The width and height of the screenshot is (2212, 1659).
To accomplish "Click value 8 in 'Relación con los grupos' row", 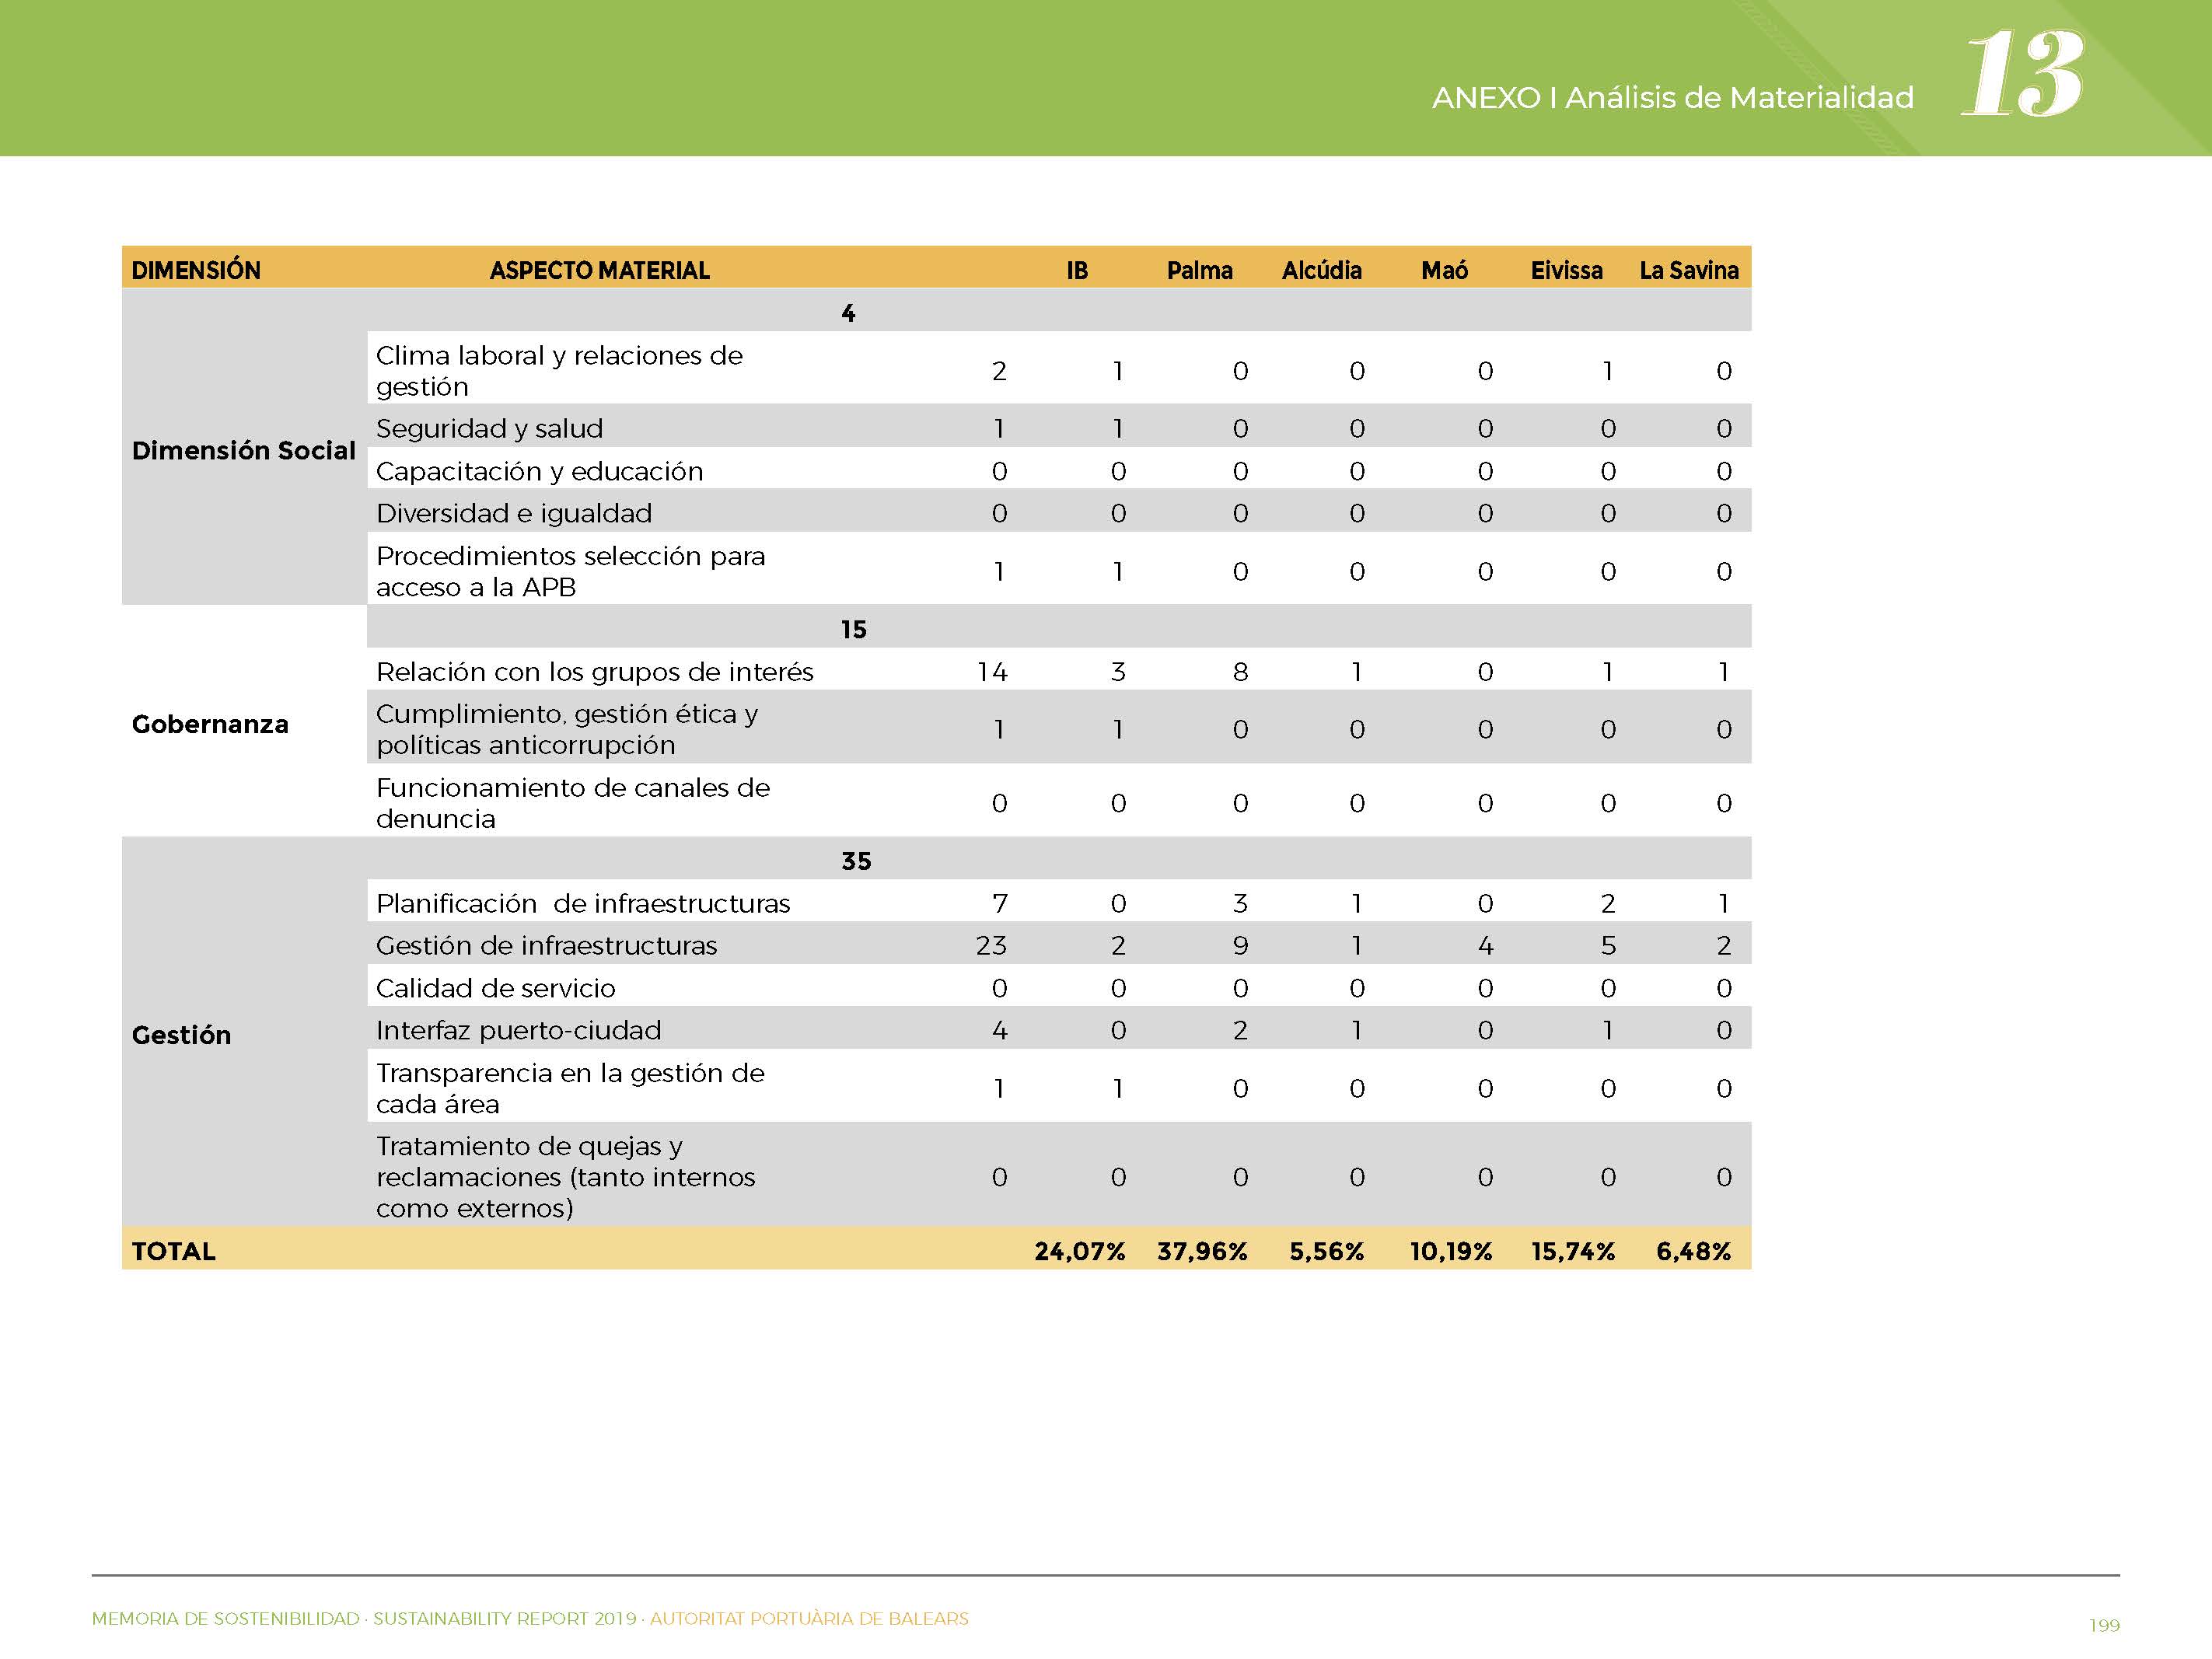I will [1240, 672].
